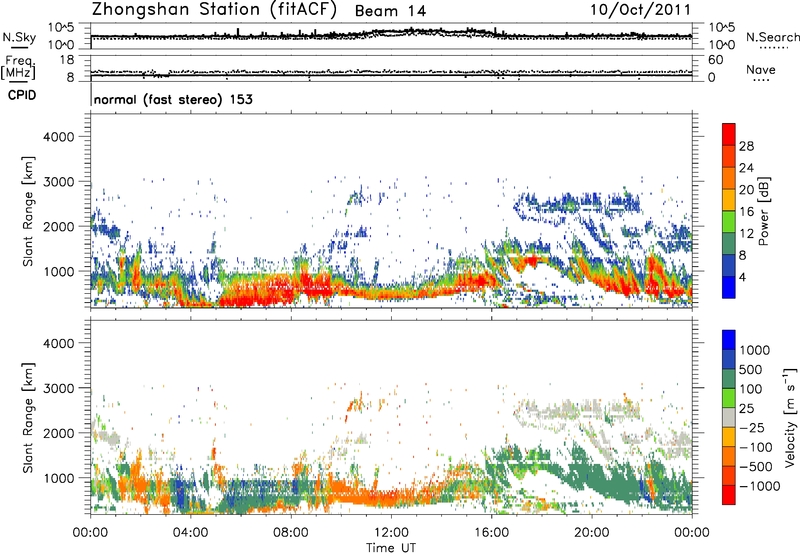Select the "Power [dB]" colorbar title
The image size is (800, 554).
763,211
